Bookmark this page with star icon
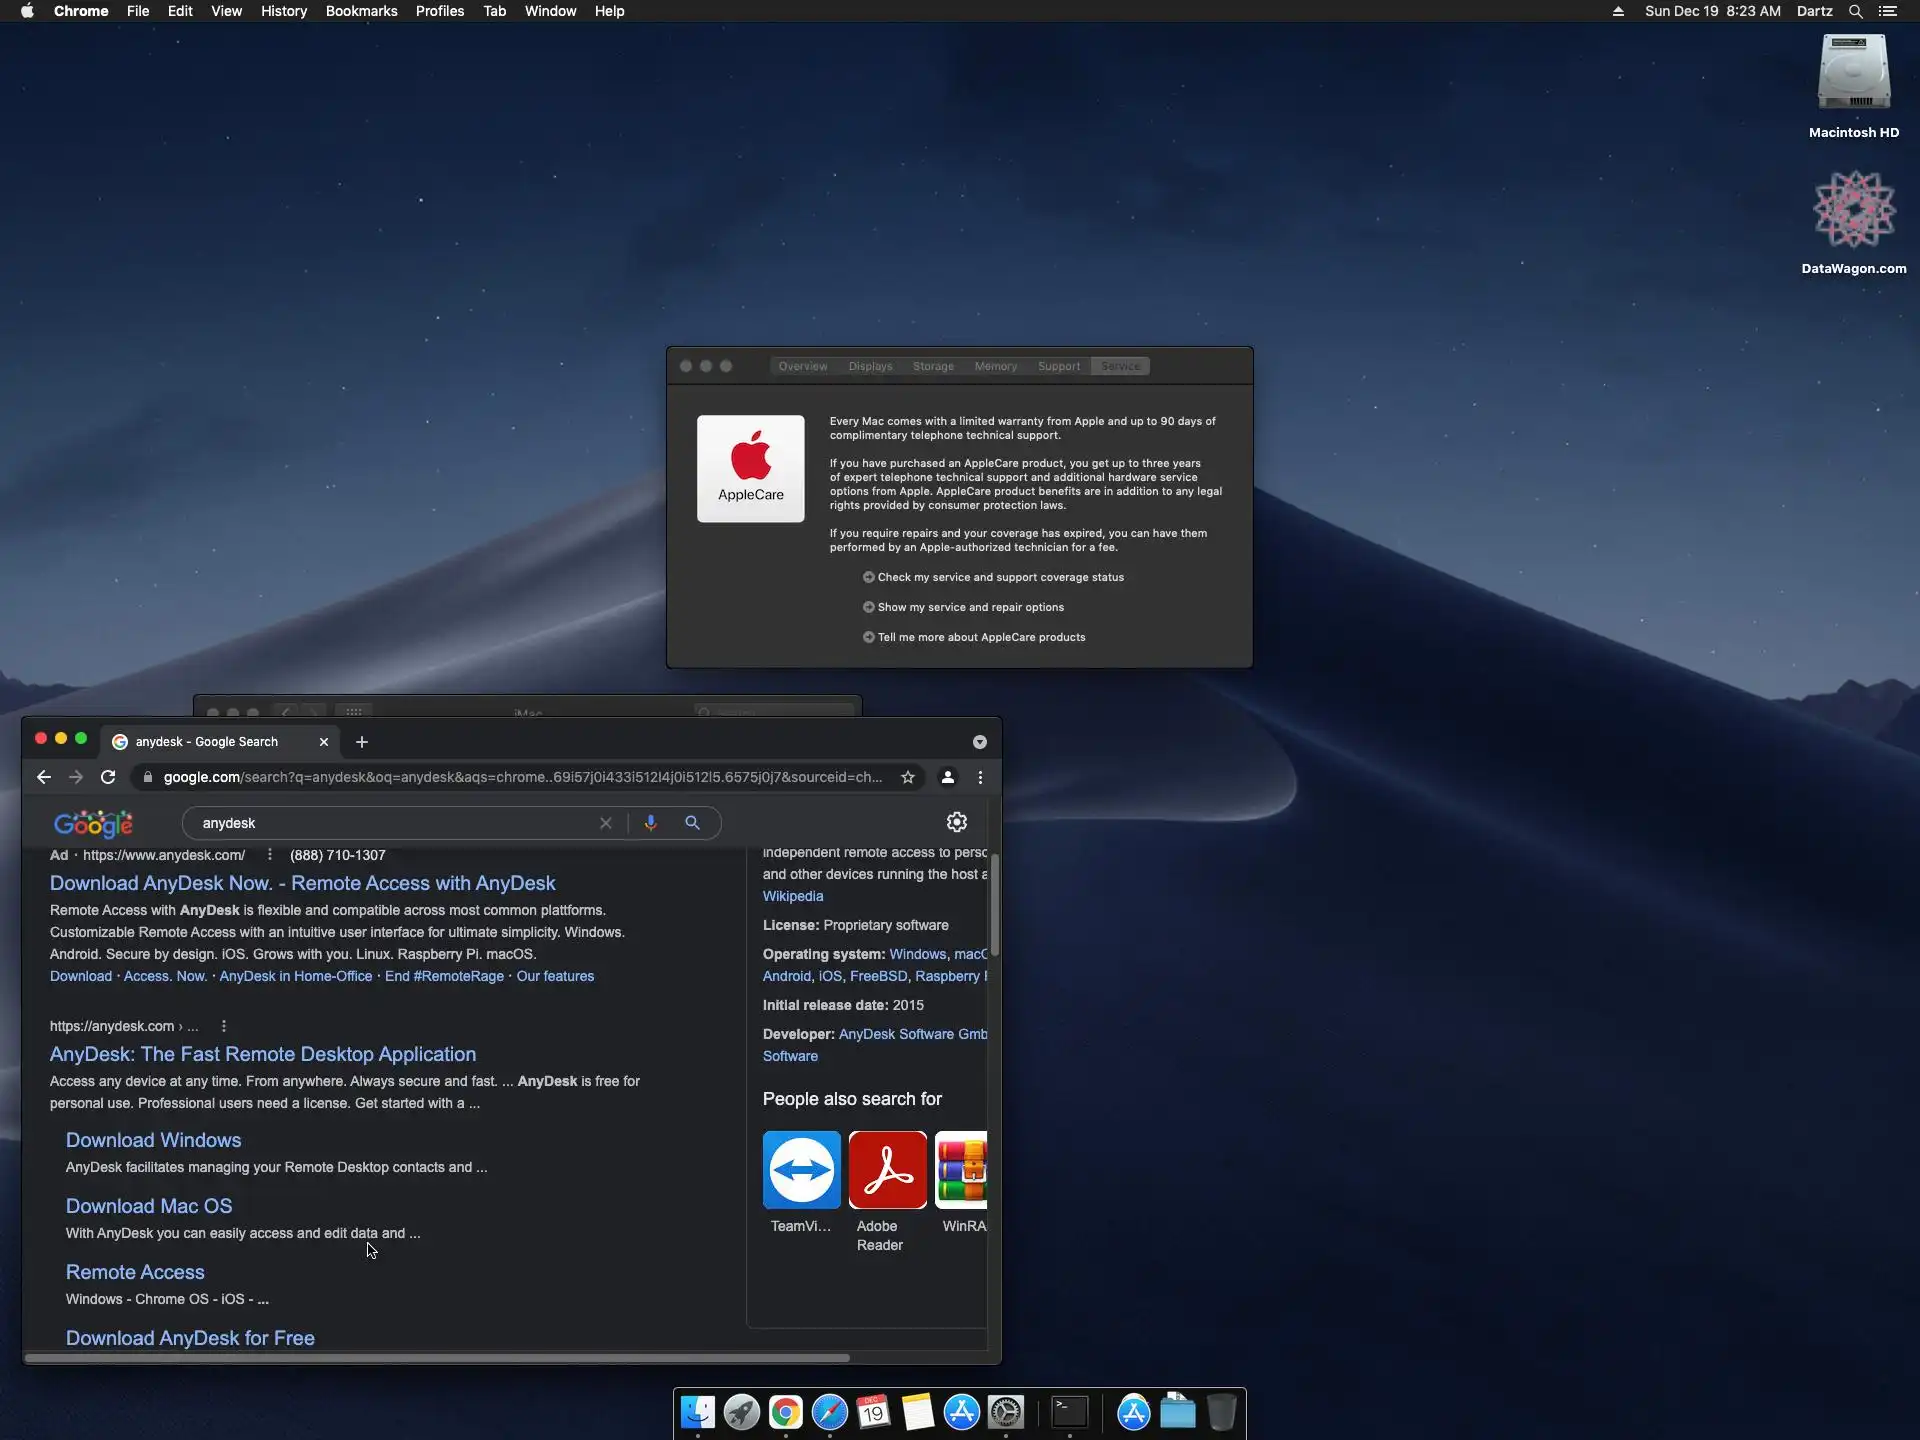The height and width of the screenshot is (1440, 1920). pos(907,777)
